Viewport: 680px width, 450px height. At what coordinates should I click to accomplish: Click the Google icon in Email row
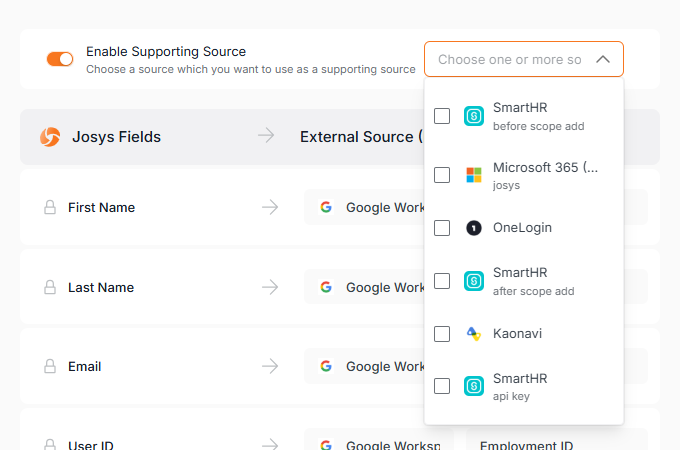[326, 366]
